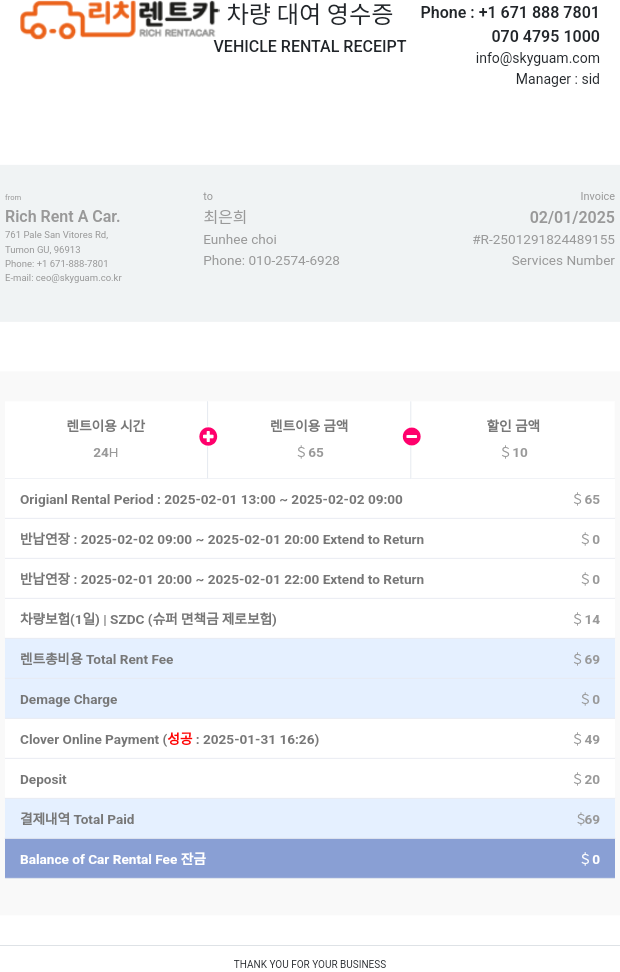Click the pink minus circle icon
Viewport: 620px width, 972px height.
412,437
